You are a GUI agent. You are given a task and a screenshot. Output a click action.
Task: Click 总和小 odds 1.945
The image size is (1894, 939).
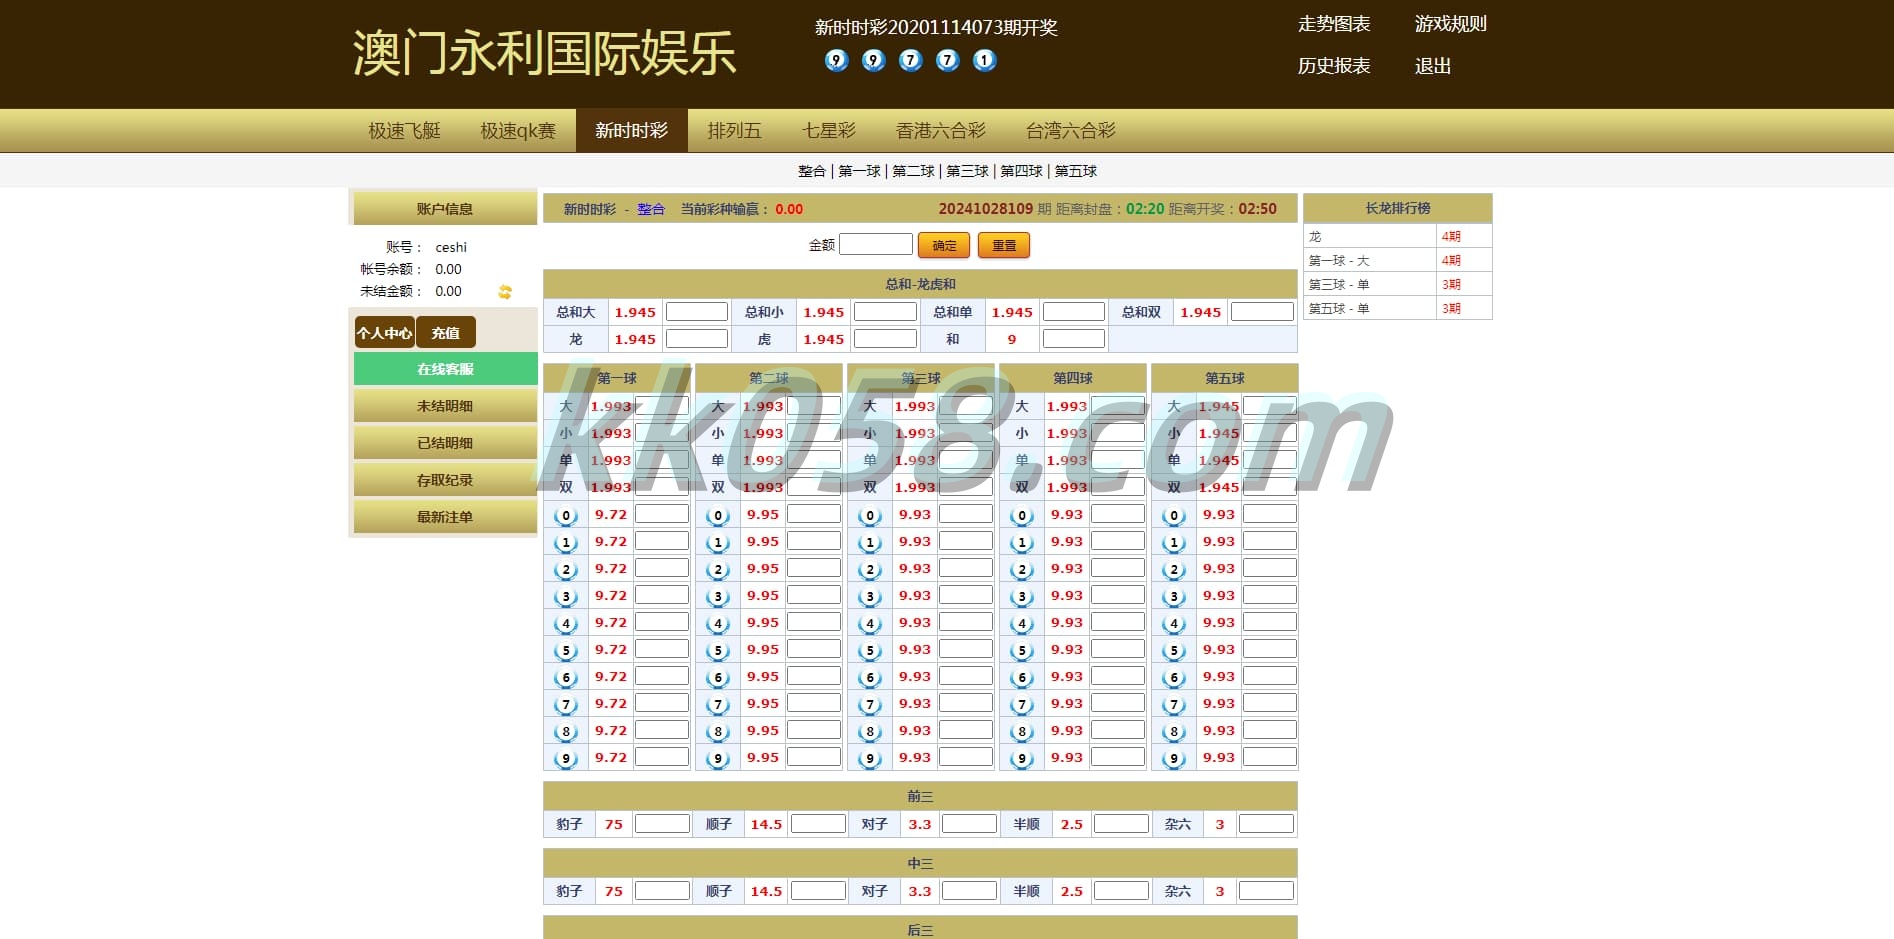[824, 312]
